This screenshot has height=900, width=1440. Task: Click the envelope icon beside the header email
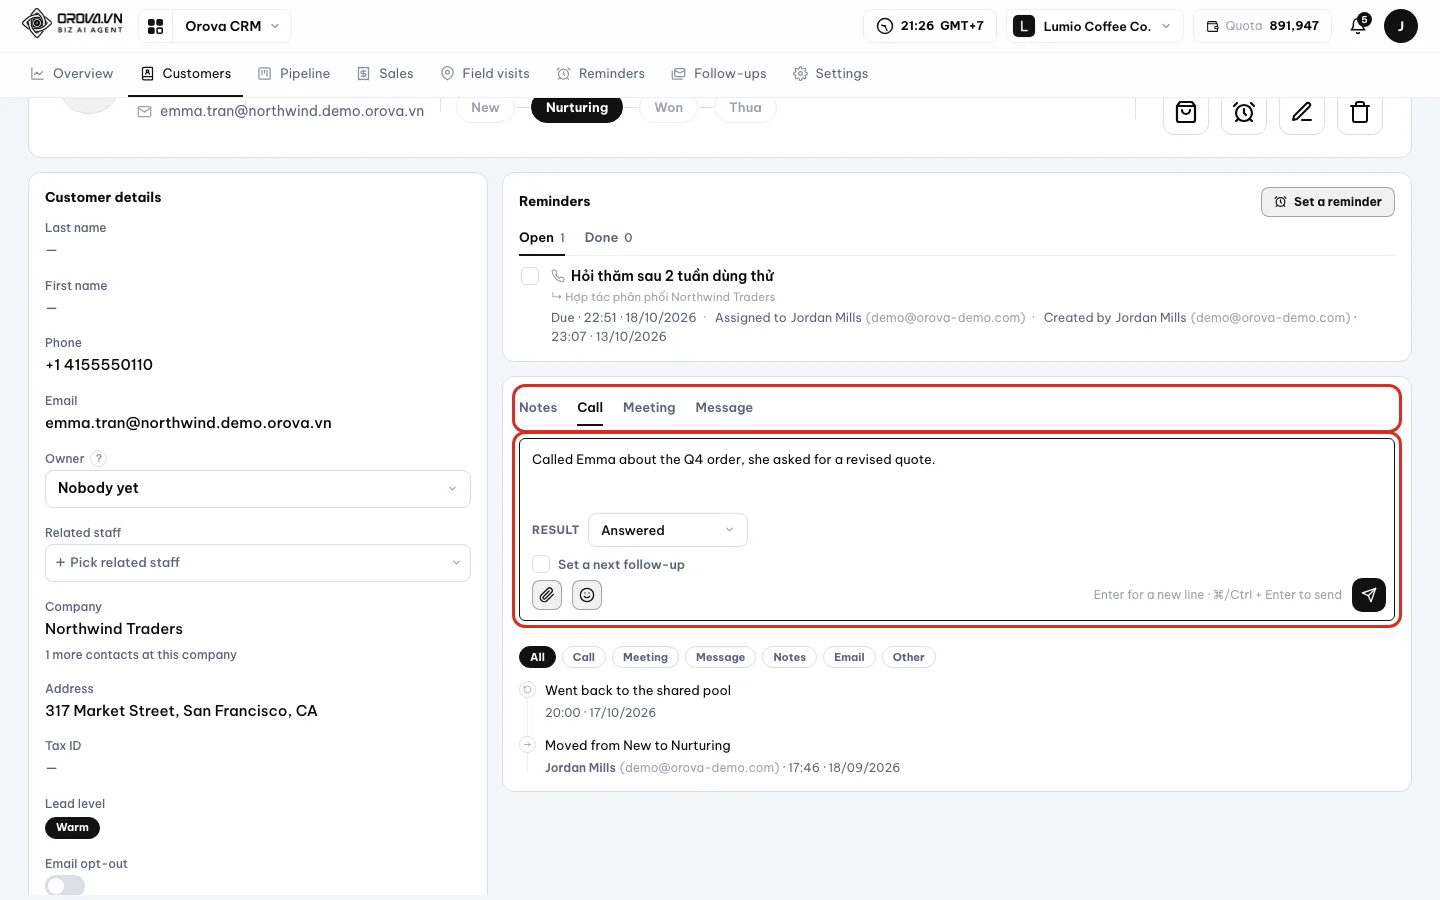tap(145, 112)
